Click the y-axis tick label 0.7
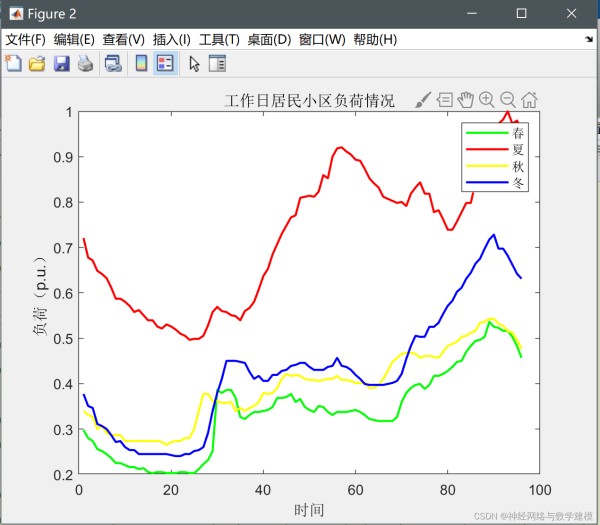Viewport: 600px width, 525px height. (63, 248)
